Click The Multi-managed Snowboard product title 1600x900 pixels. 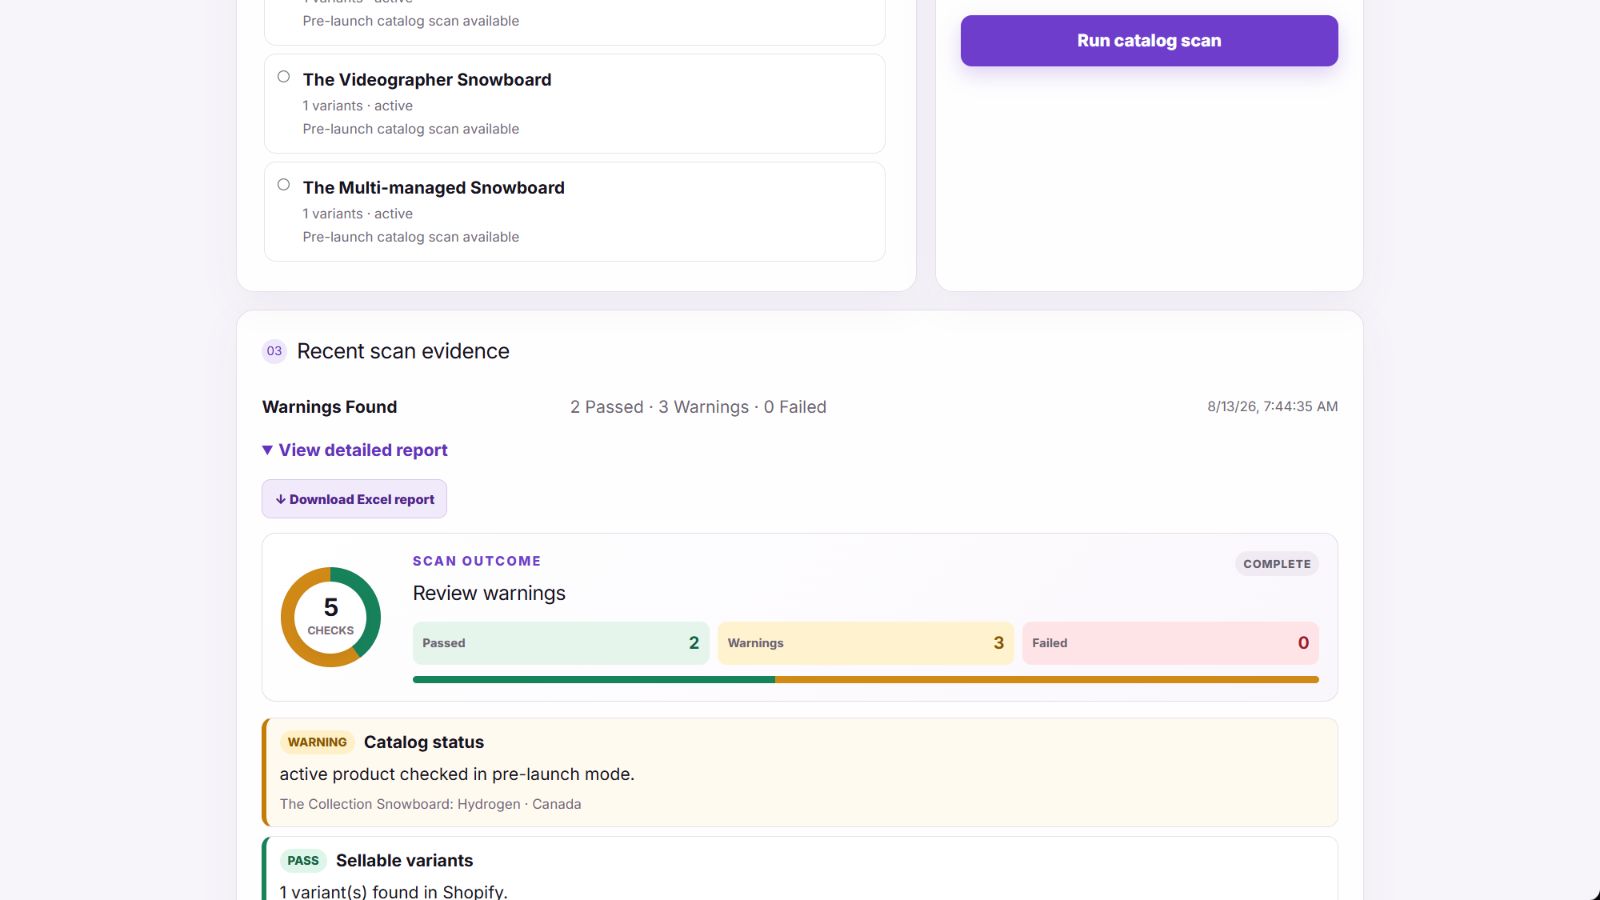point(434,188)
